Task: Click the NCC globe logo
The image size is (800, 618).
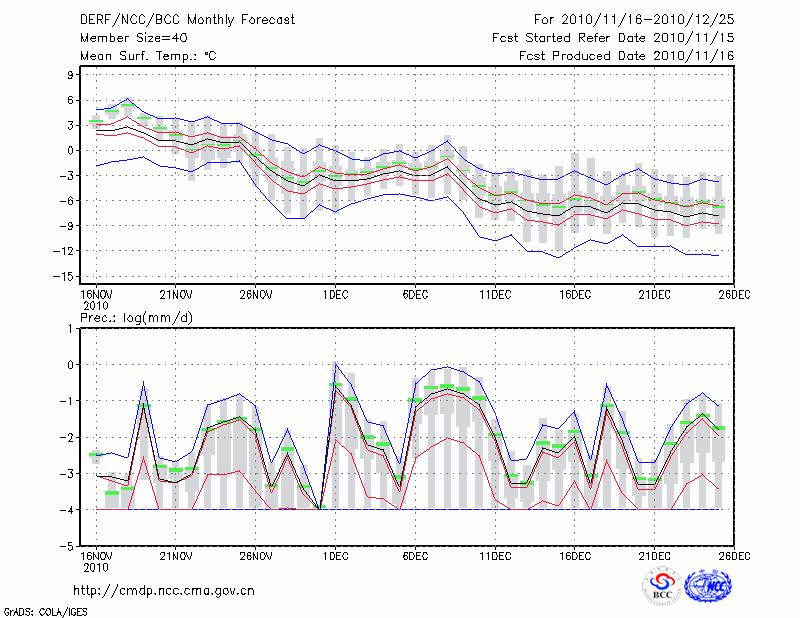Action: tap(708, 588)
